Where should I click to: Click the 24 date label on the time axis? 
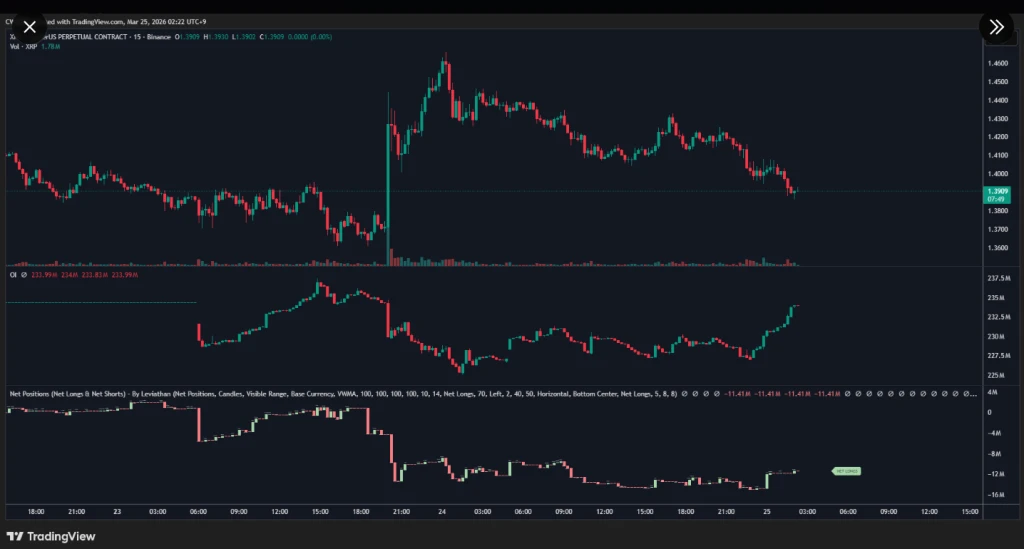coord(442,511)
